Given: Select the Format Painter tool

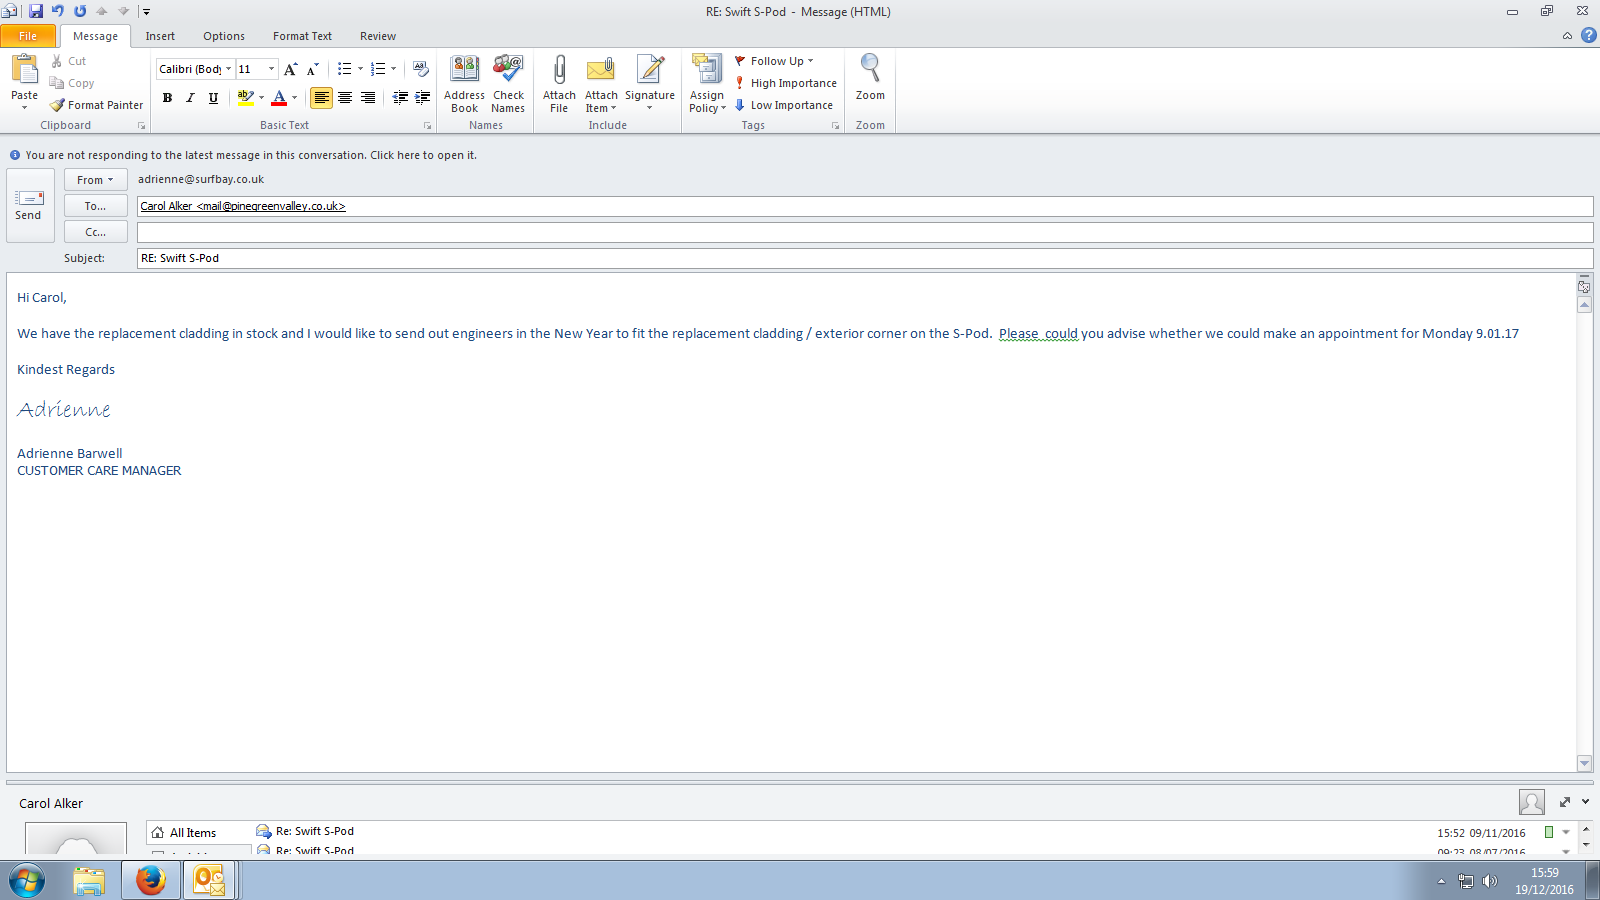Looking at the screenshot, I should pyautogui.click(x=97, y=105).
